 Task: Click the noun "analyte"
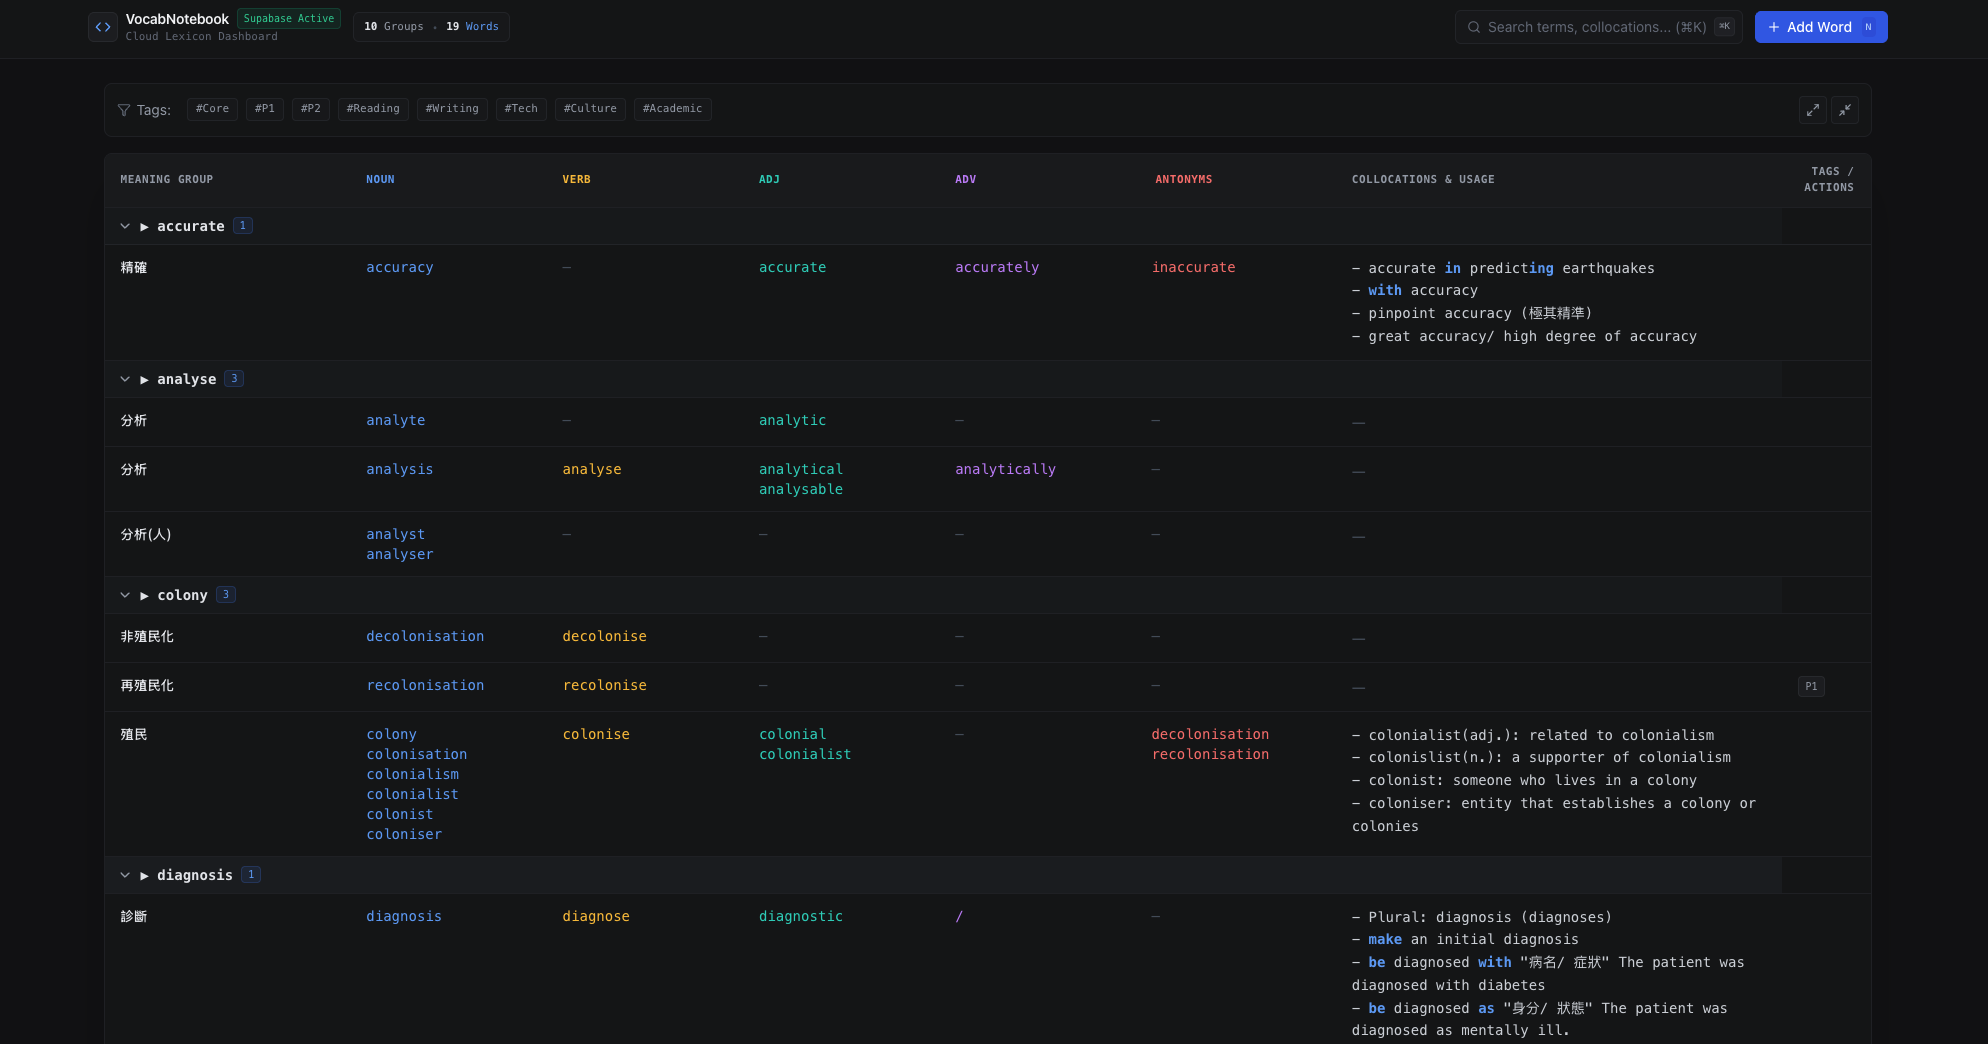pos(396,420)
